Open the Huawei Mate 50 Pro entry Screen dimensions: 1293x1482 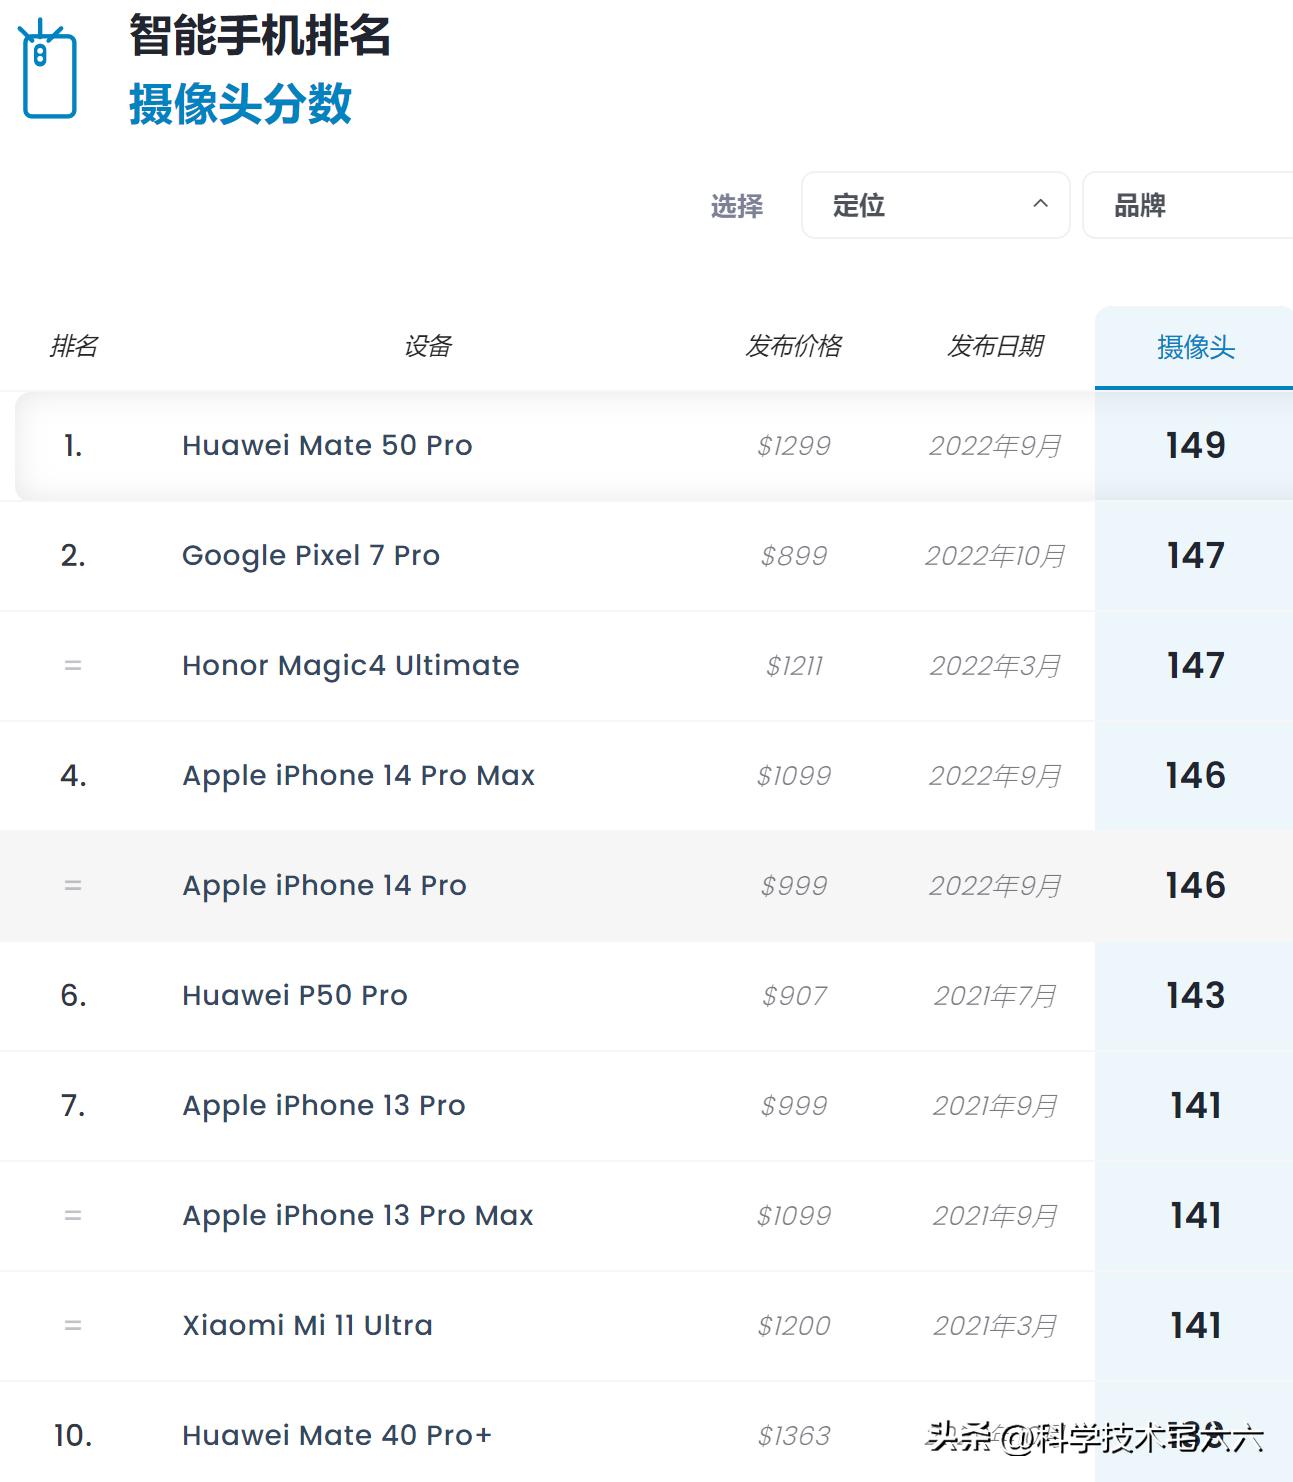click(x=326, y=445)
